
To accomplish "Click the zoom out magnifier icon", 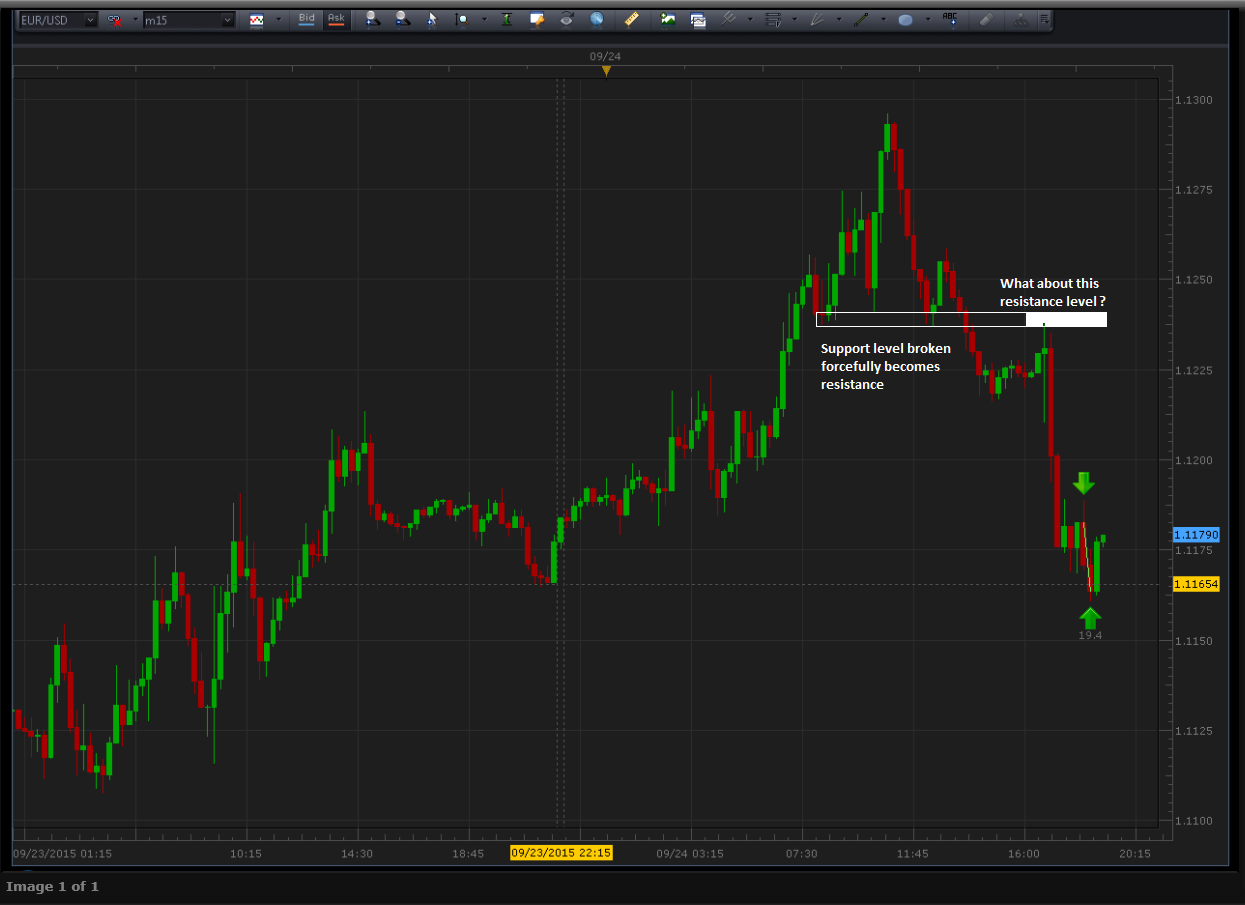I will tap(402, 19).
